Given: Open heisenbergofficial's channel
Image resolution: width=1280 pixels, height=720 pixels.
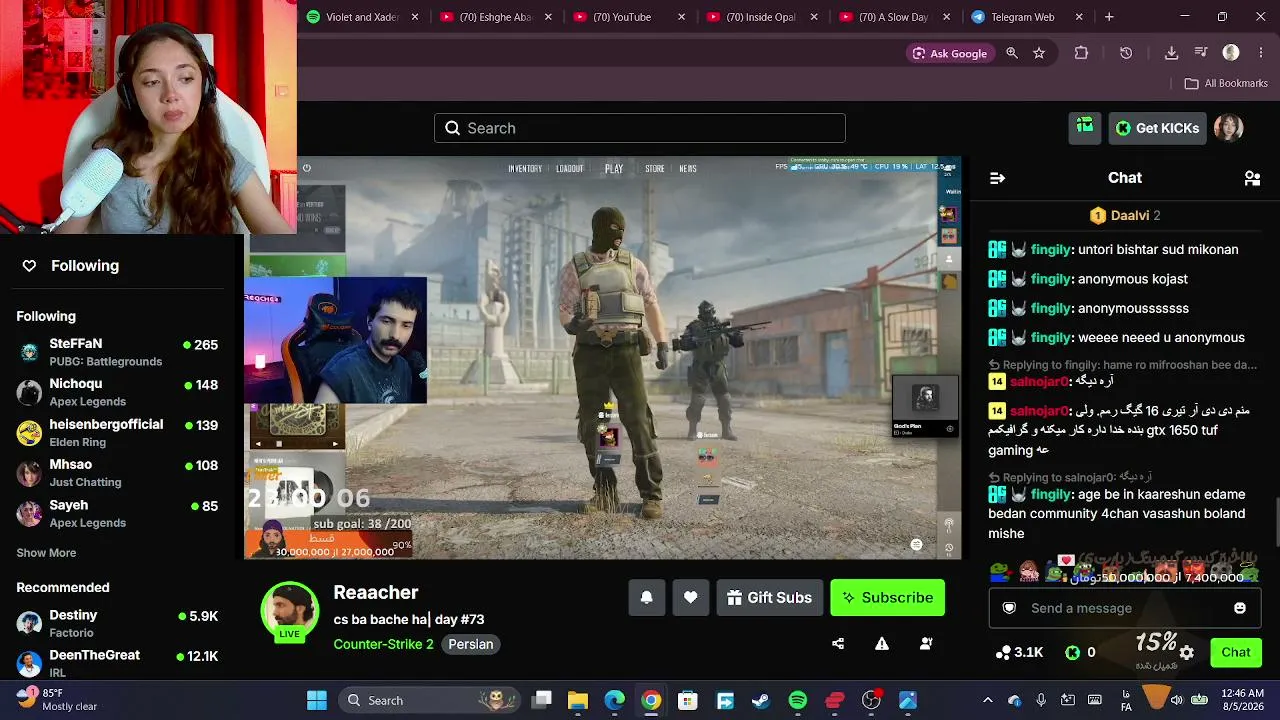Looking at the screenshot, I should click(118, 433).
